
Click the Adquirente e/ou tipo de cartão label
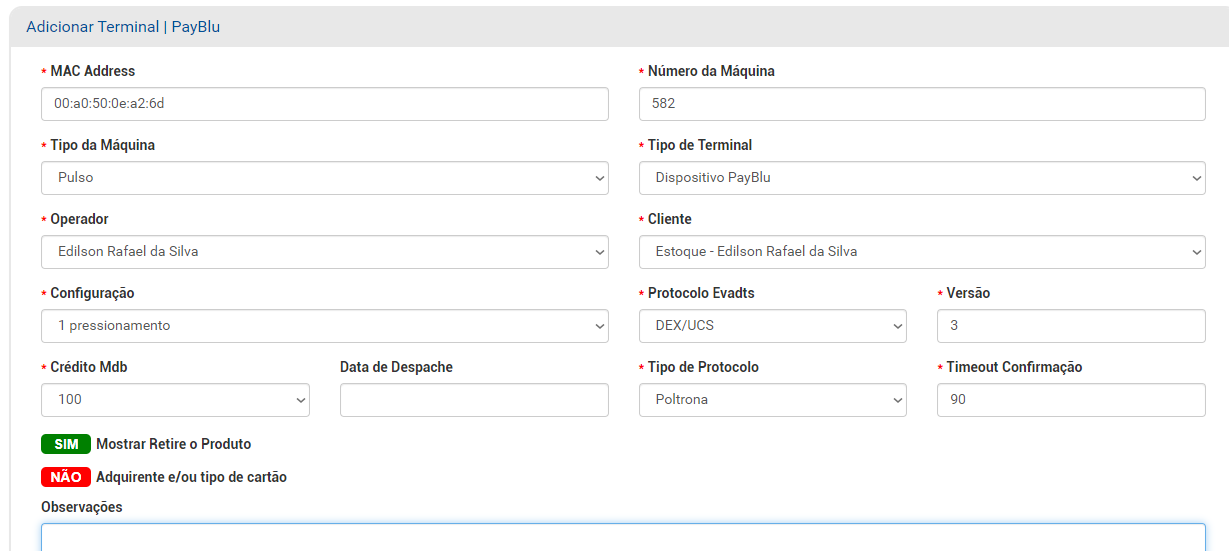(192, 477)
